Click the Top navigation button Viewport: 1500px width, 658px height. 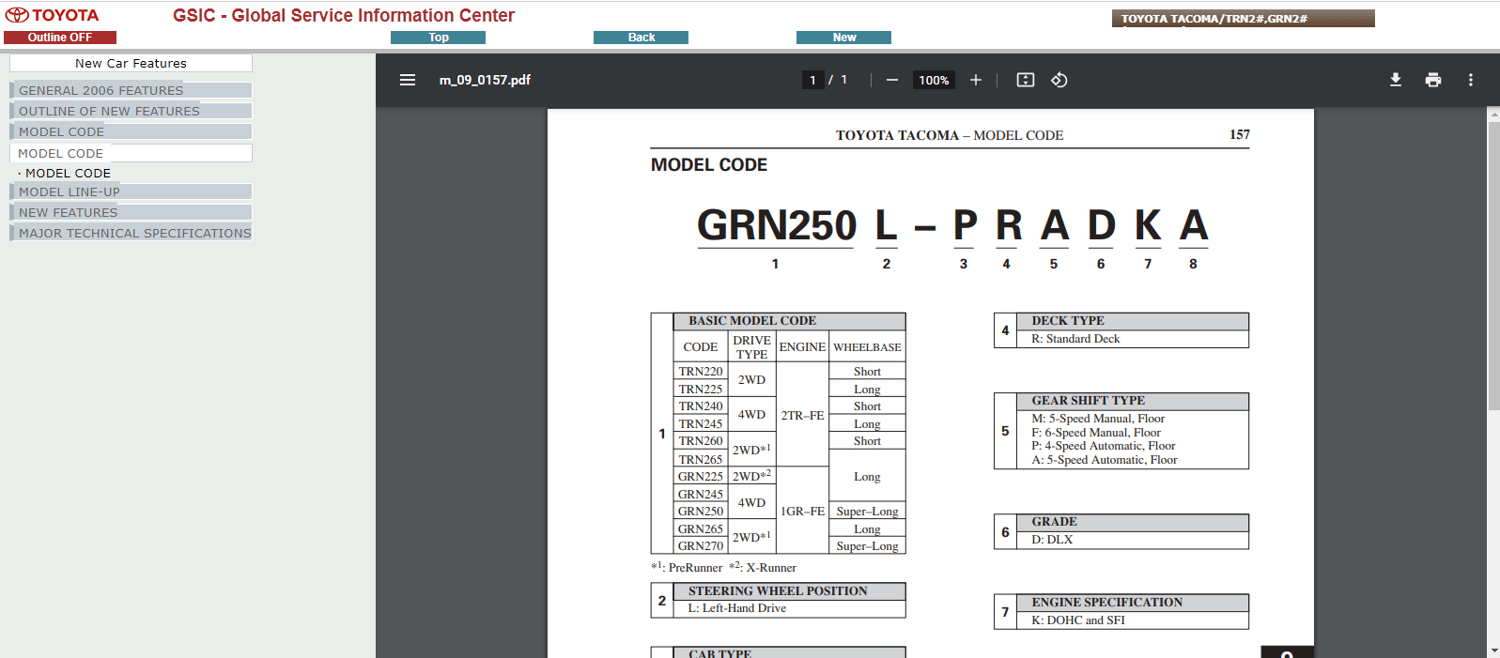pyautogui.click(x=438, y=37)
